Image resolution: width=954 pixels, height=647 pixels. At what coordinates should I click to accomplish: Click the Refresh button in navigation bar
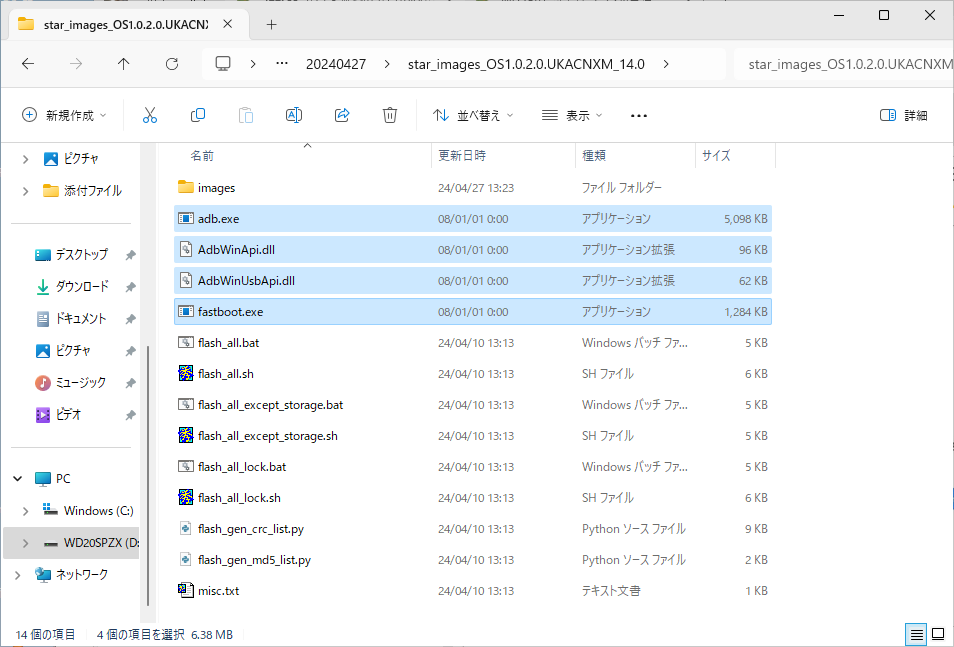coord(172,64)
